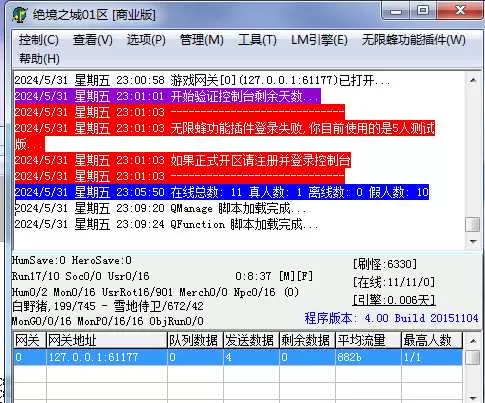Click the 最高人数 column header
This screenshot has height=403, width=485.
(432, 341)
